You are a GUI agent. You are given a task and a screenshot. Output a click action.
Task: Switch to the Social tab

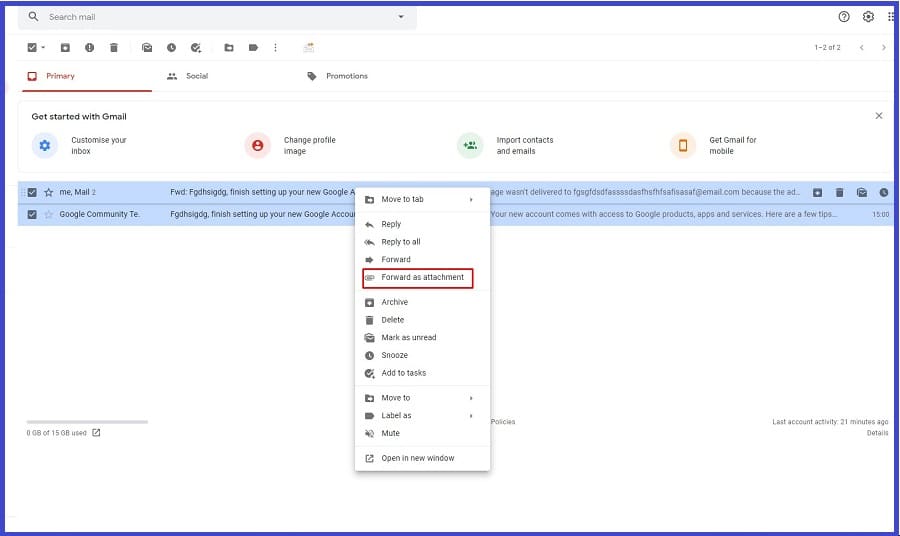click(x=196, y=76)
